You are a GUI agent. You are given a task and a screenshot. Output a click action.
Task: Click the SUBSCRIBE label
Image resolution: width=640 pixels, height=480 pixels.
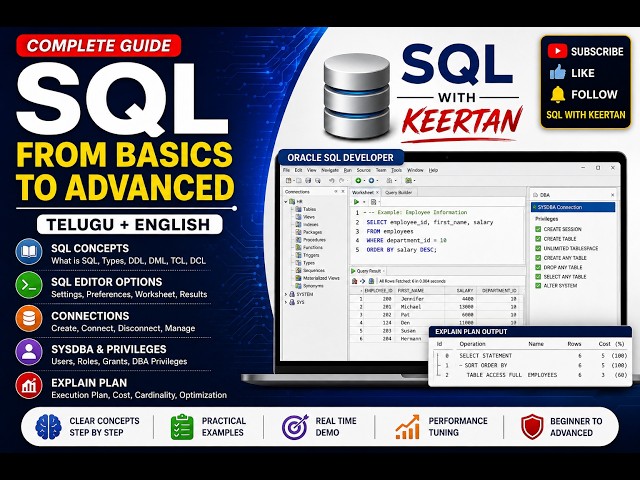pos(597,51)
